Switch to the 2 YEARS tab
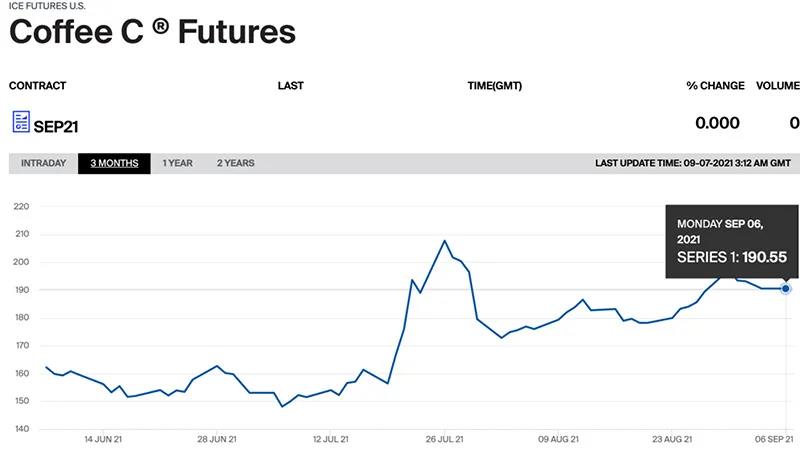Image resolution: width=800 pixels, height=452 pixels. point(236,163)
